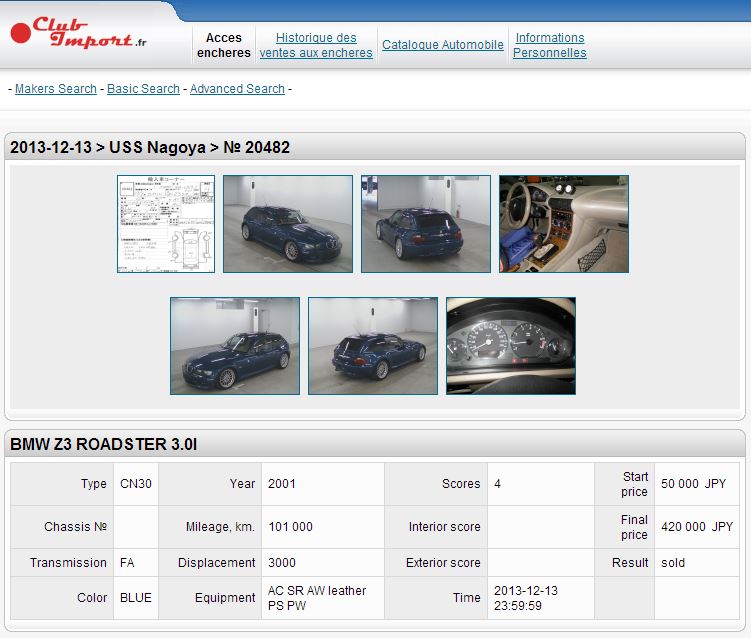The image size is (751, 638).
Task: Click the Club Import logo
Action: pyautogui.click(x=78, y=34)
